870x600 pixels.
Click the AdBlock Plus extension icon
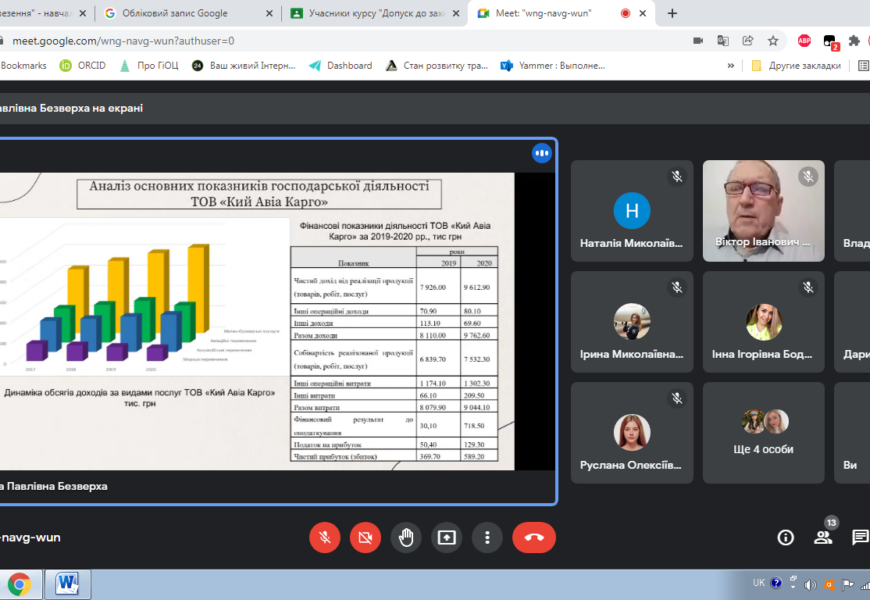coord(804,41)
